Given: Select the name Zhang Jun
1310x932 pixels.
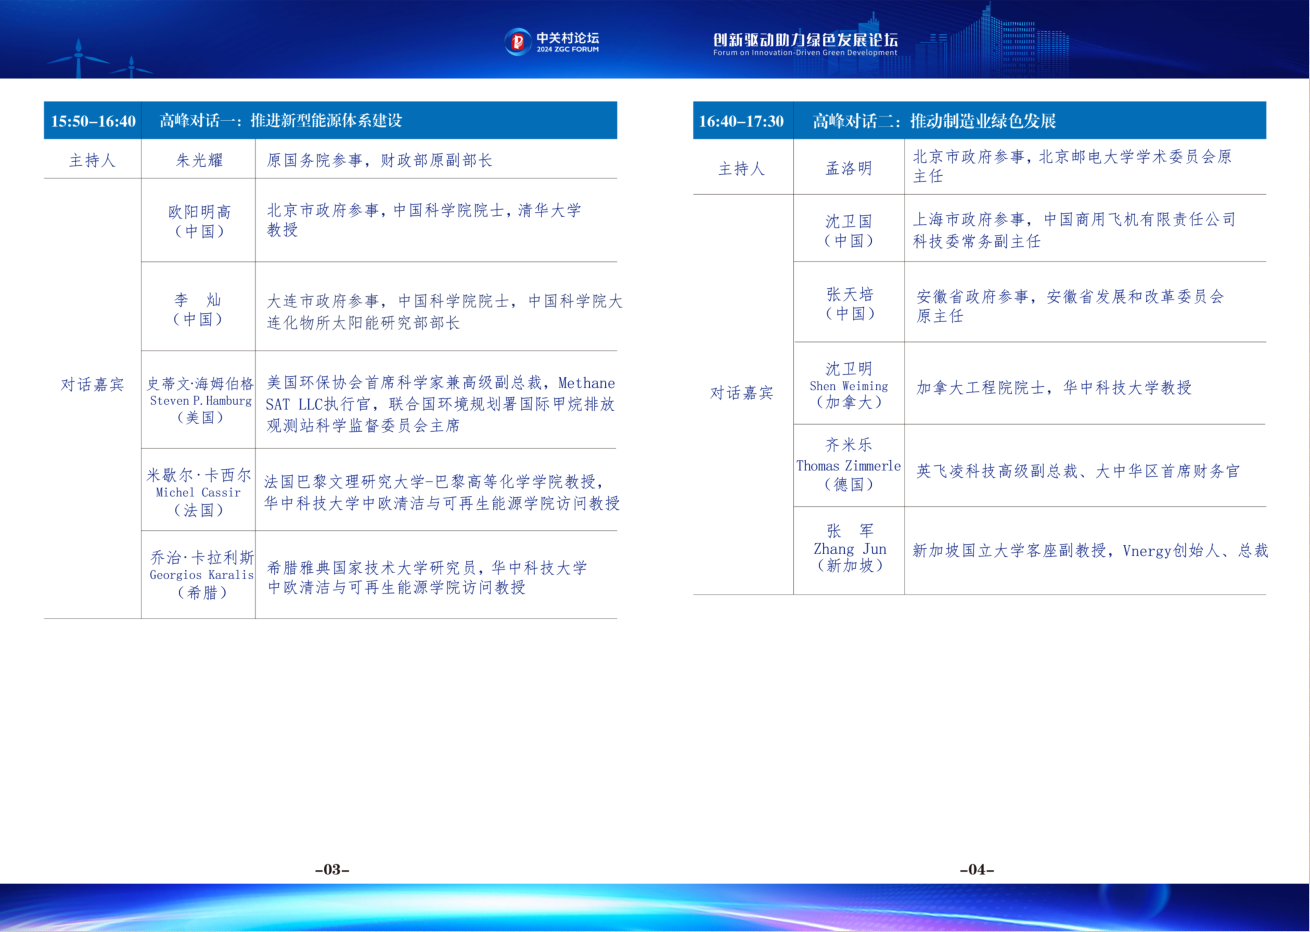Looking at the screenshot, I should pyautogui.click(x=849, y=549).
